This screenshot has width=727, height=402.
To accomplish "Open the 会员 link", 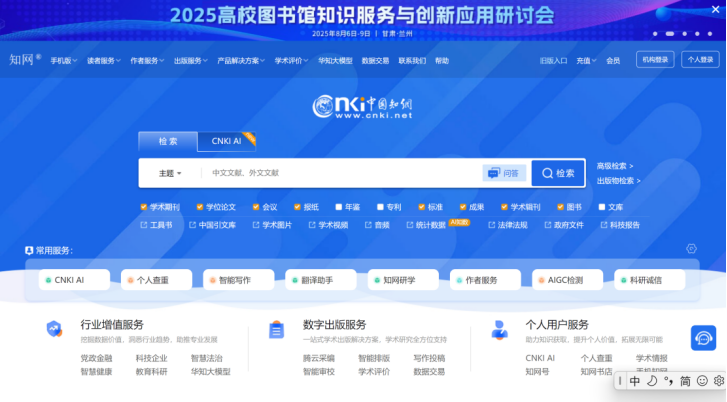I will (613, 61).
